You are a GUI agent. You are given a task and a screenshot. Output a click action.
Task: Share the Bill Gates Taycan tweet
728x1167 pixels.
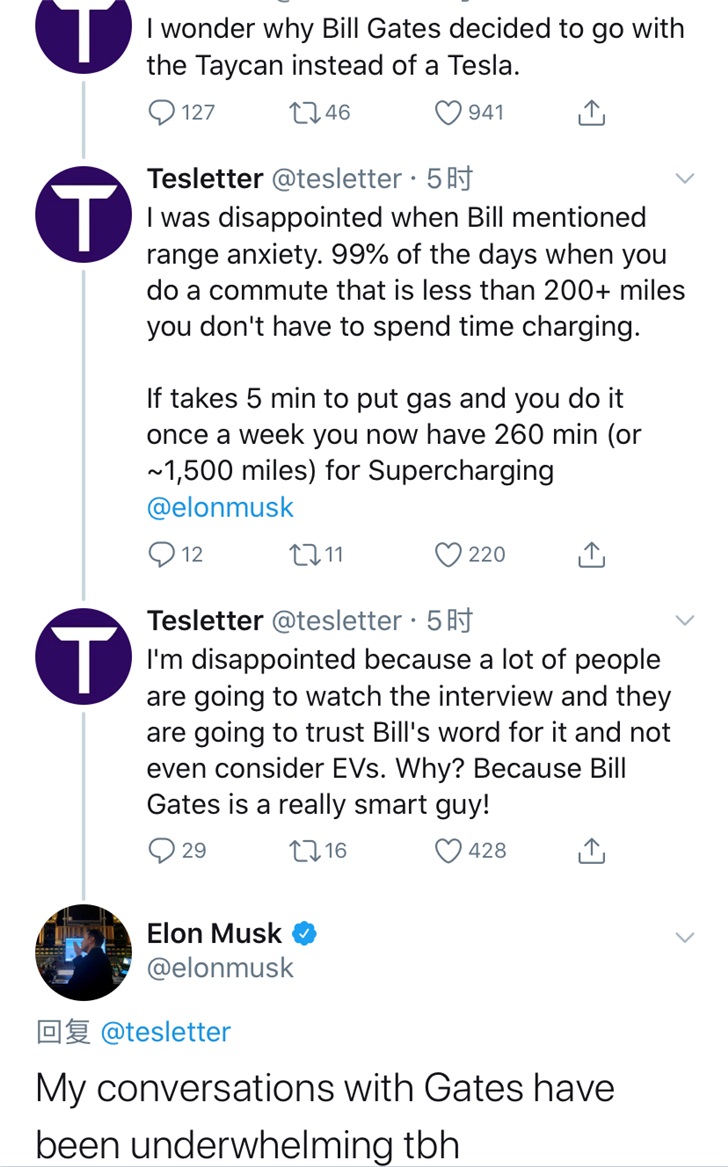point(592,113)
